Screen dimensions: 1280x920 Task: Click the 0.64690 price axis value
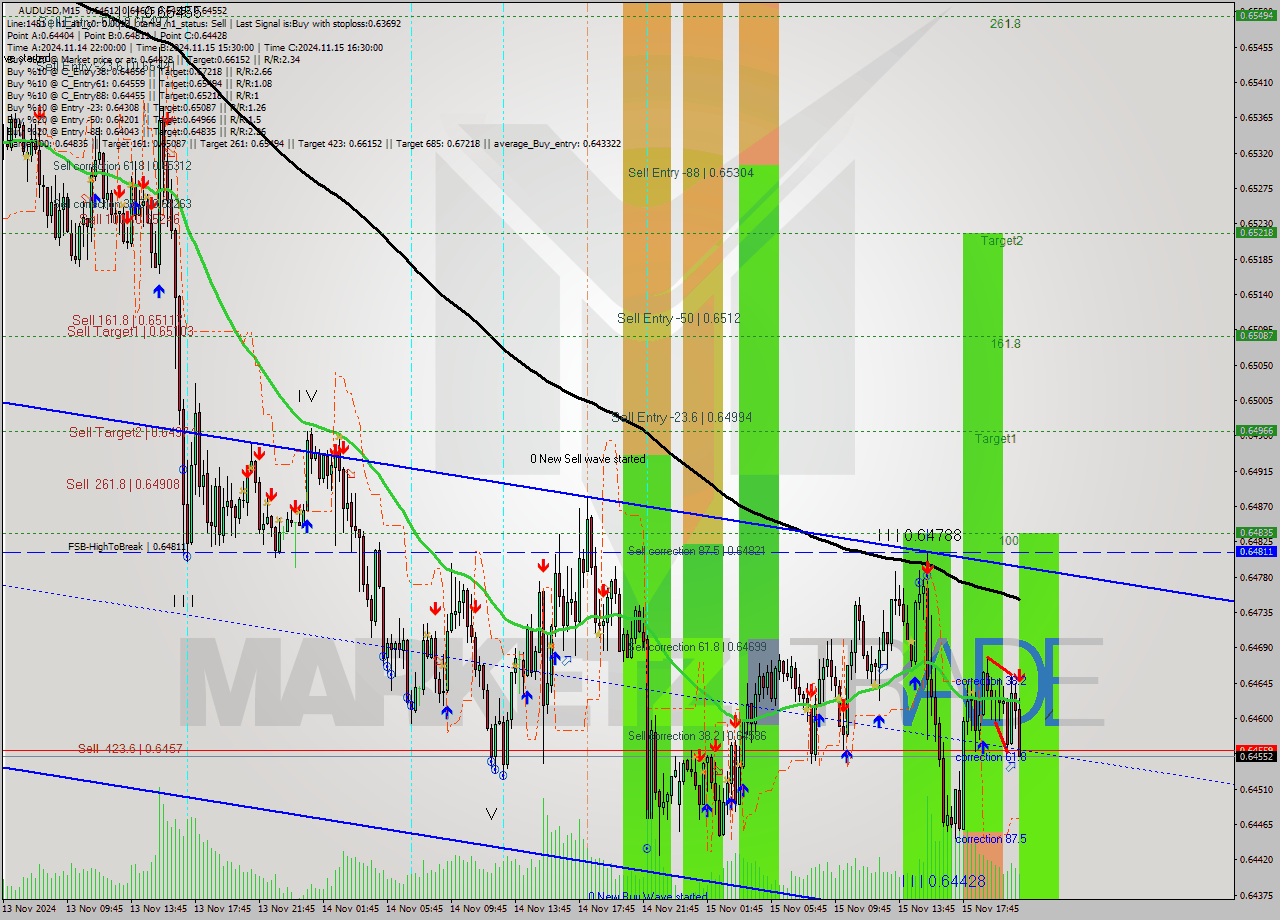pyautogui.click(x=1255, y=647)
